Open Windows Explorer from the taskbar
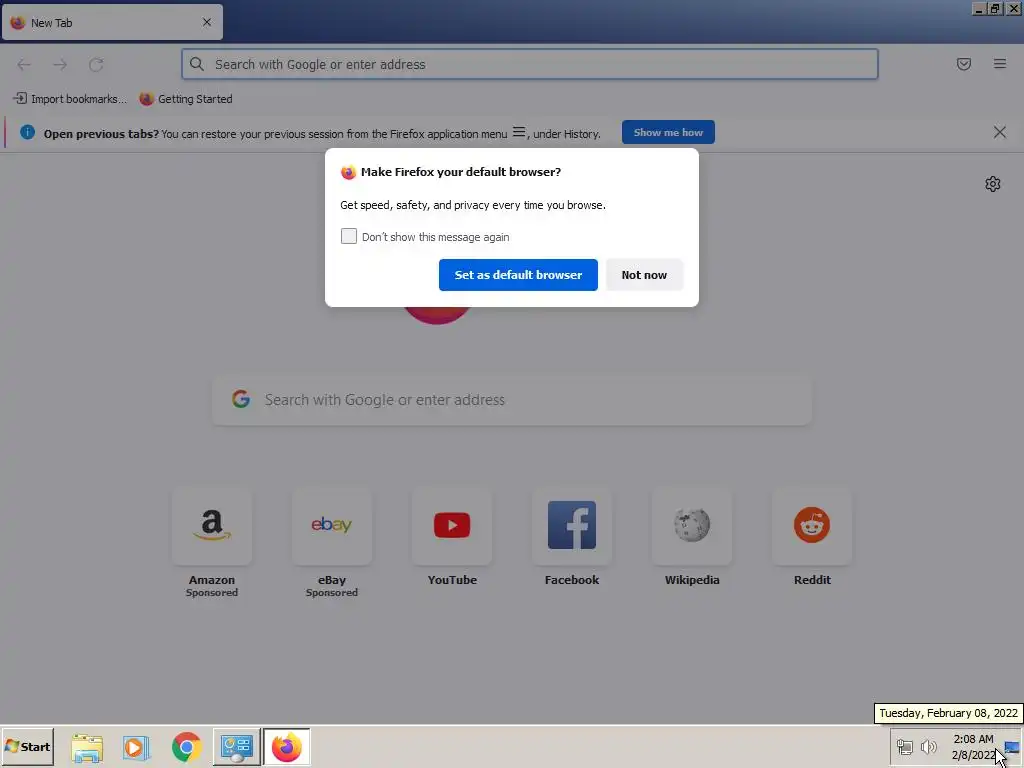1024x768 pixels. 87,747
